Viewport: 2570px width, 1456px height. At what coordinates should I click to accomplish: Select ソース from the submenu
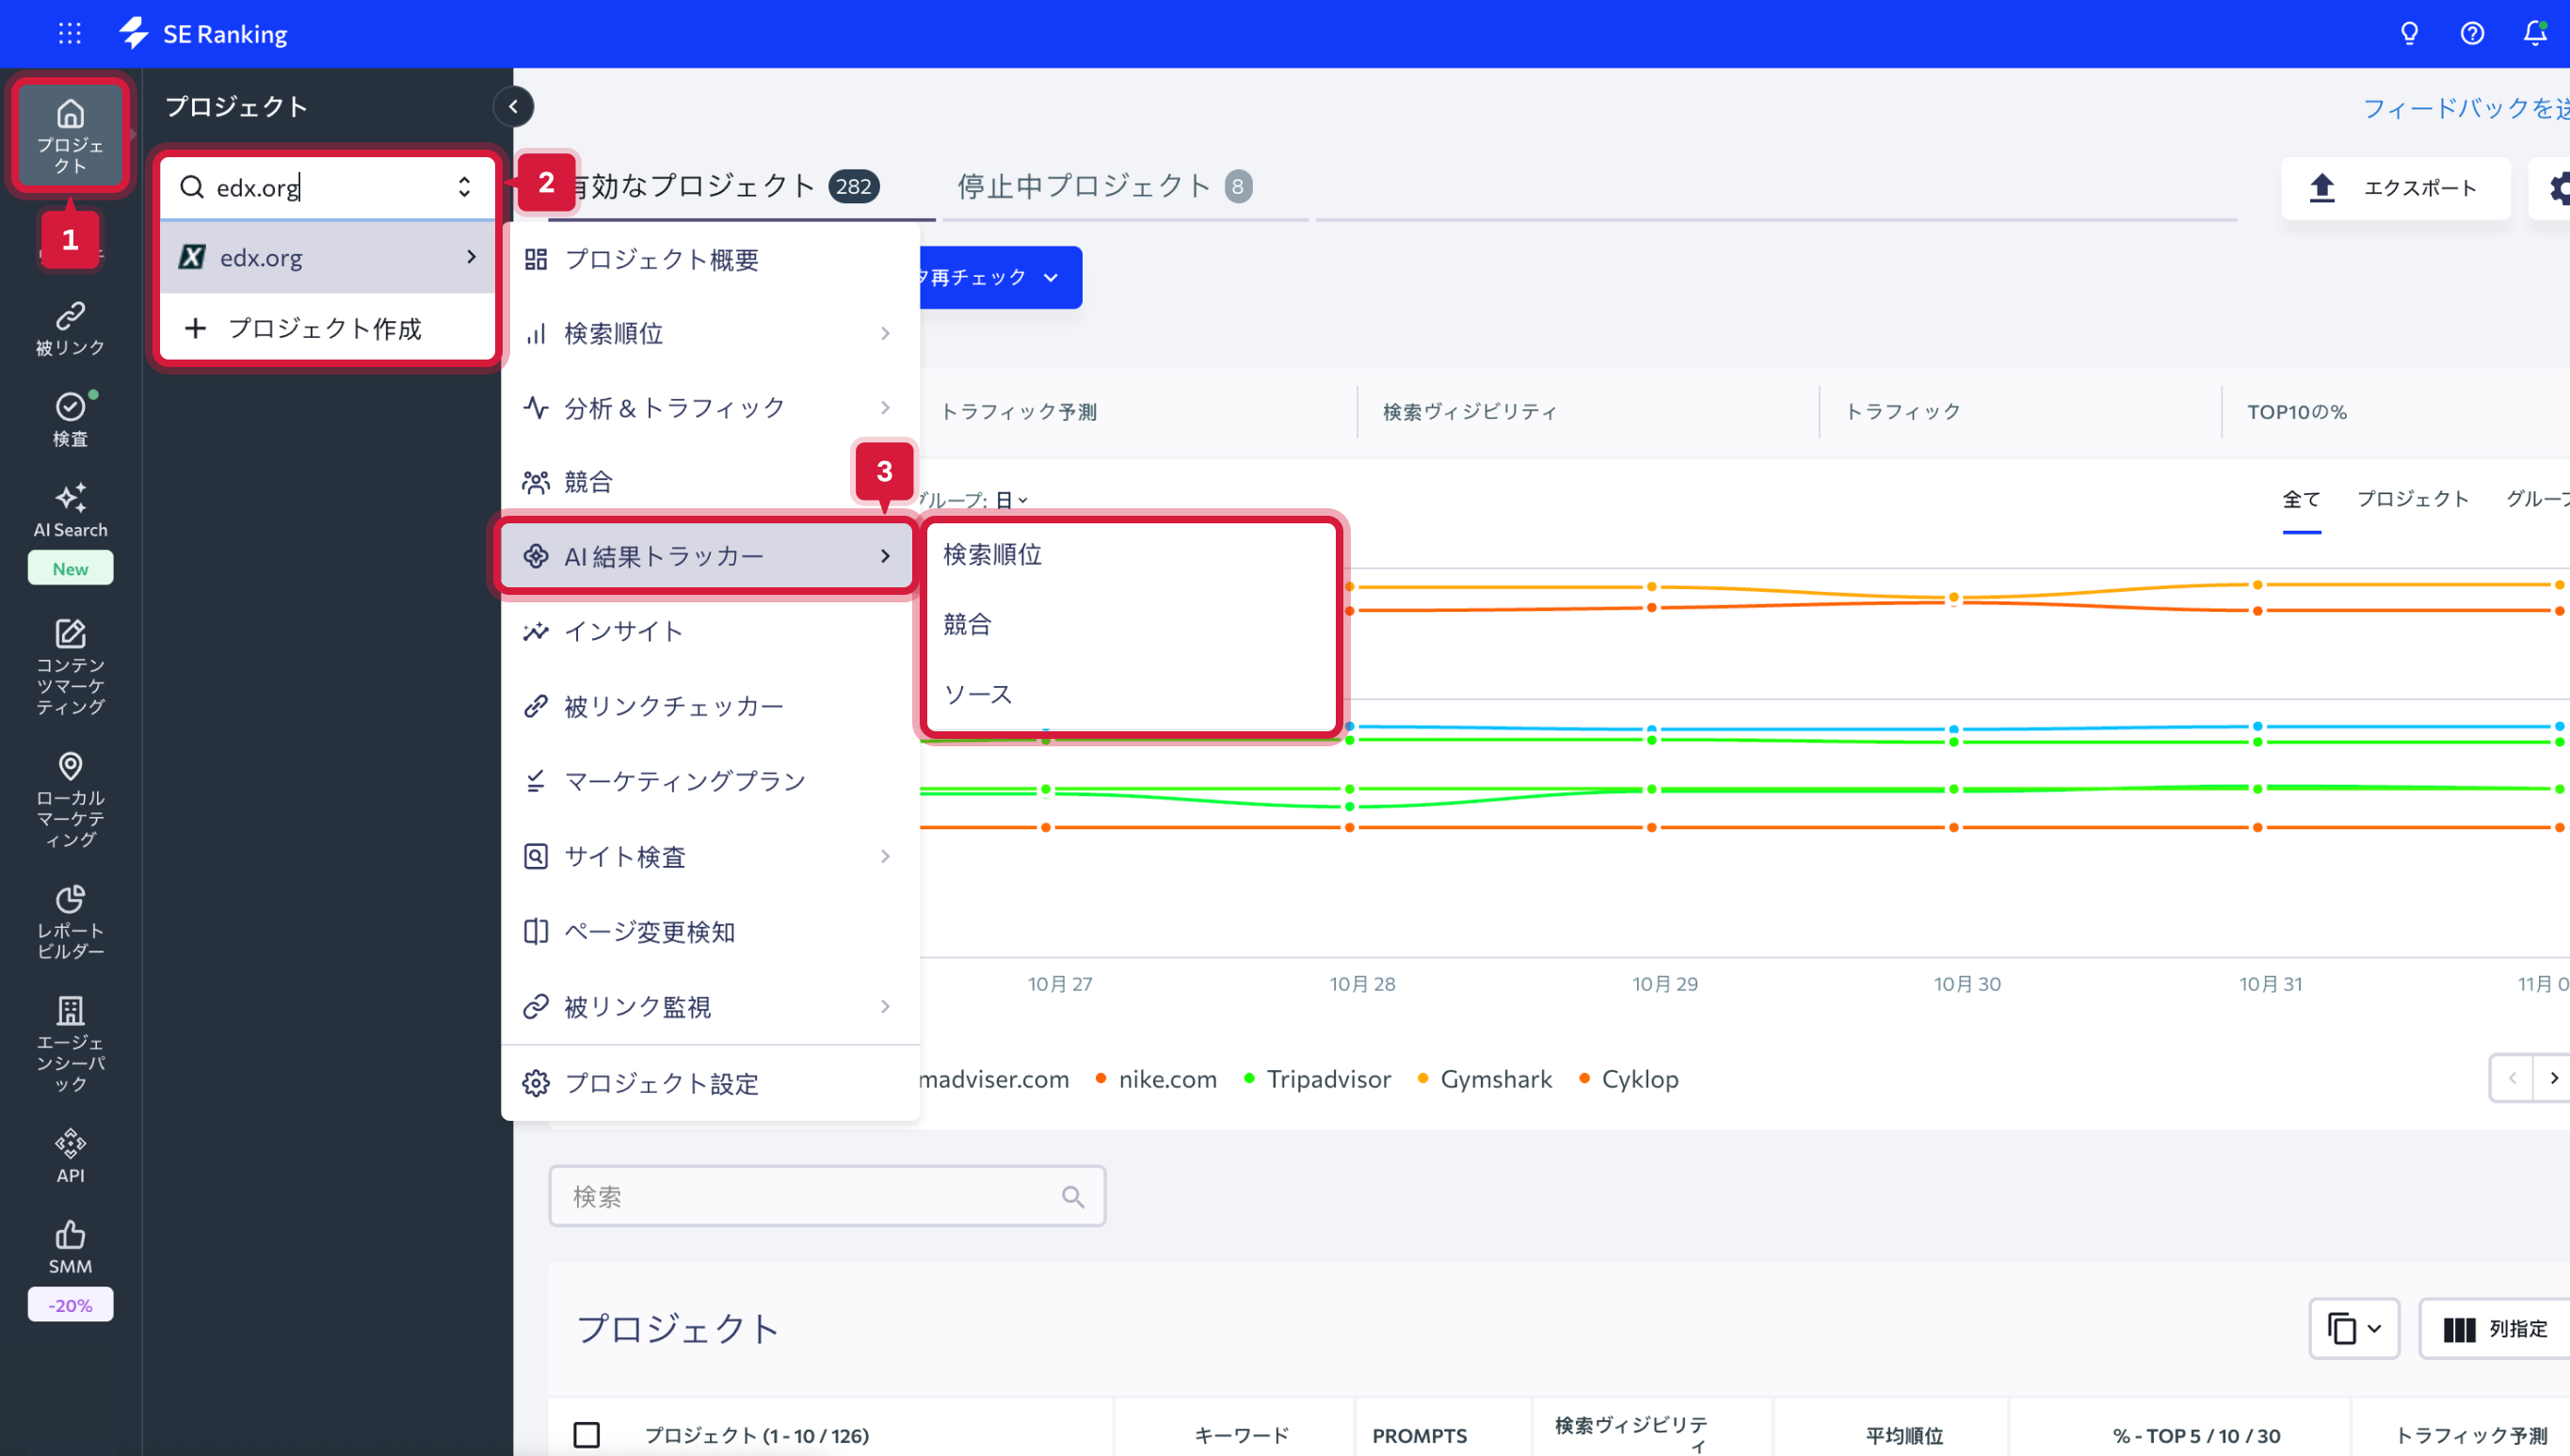tap(976, 694)
